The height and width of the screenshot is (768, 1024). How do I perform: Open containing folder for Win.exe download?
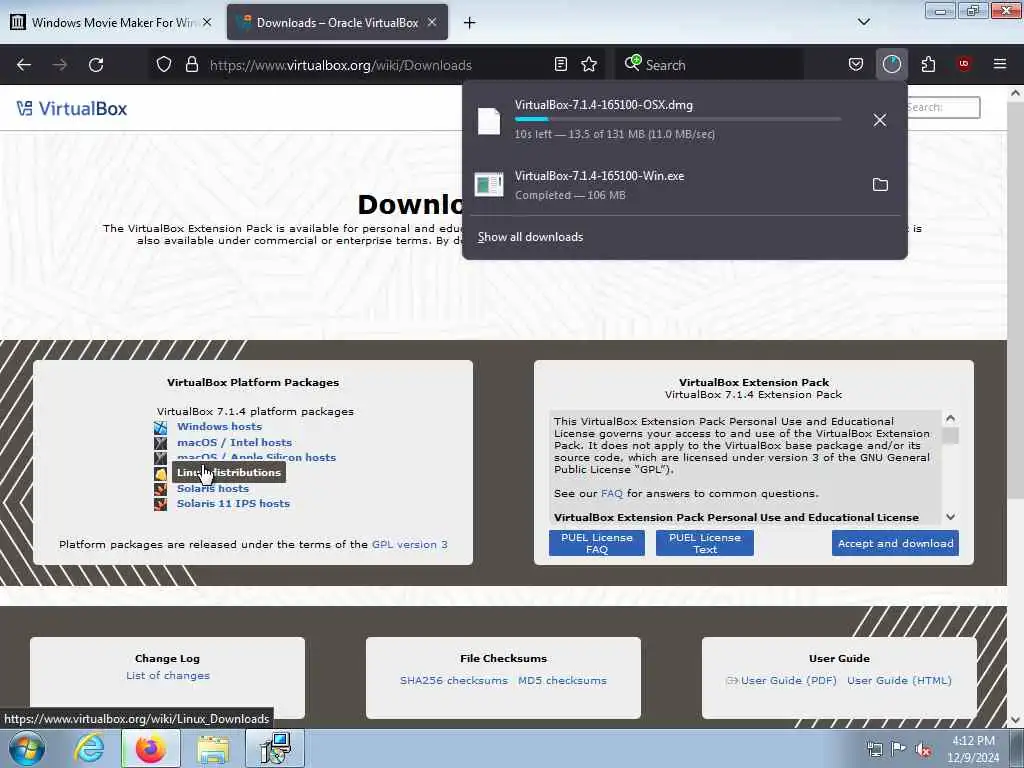(880, 185)
